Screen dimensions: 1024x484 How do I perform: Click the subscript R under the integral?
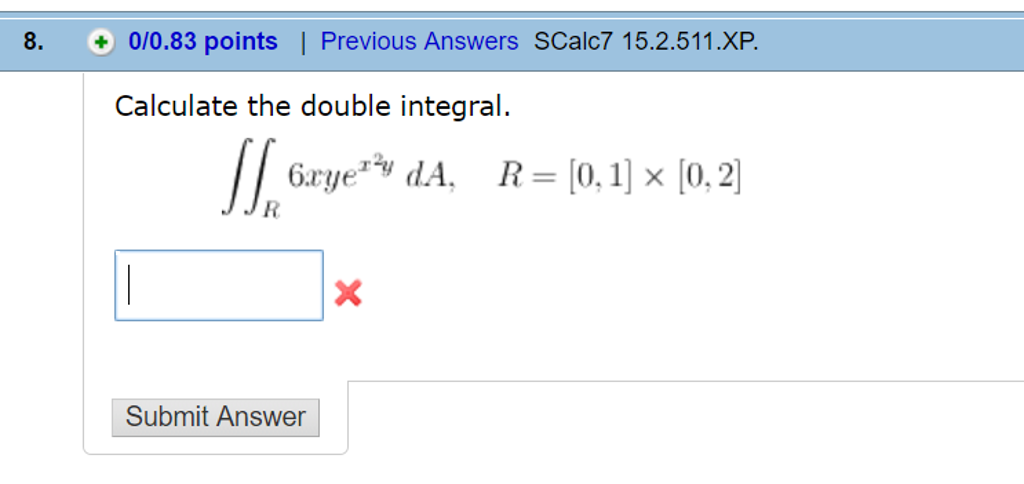272,210
